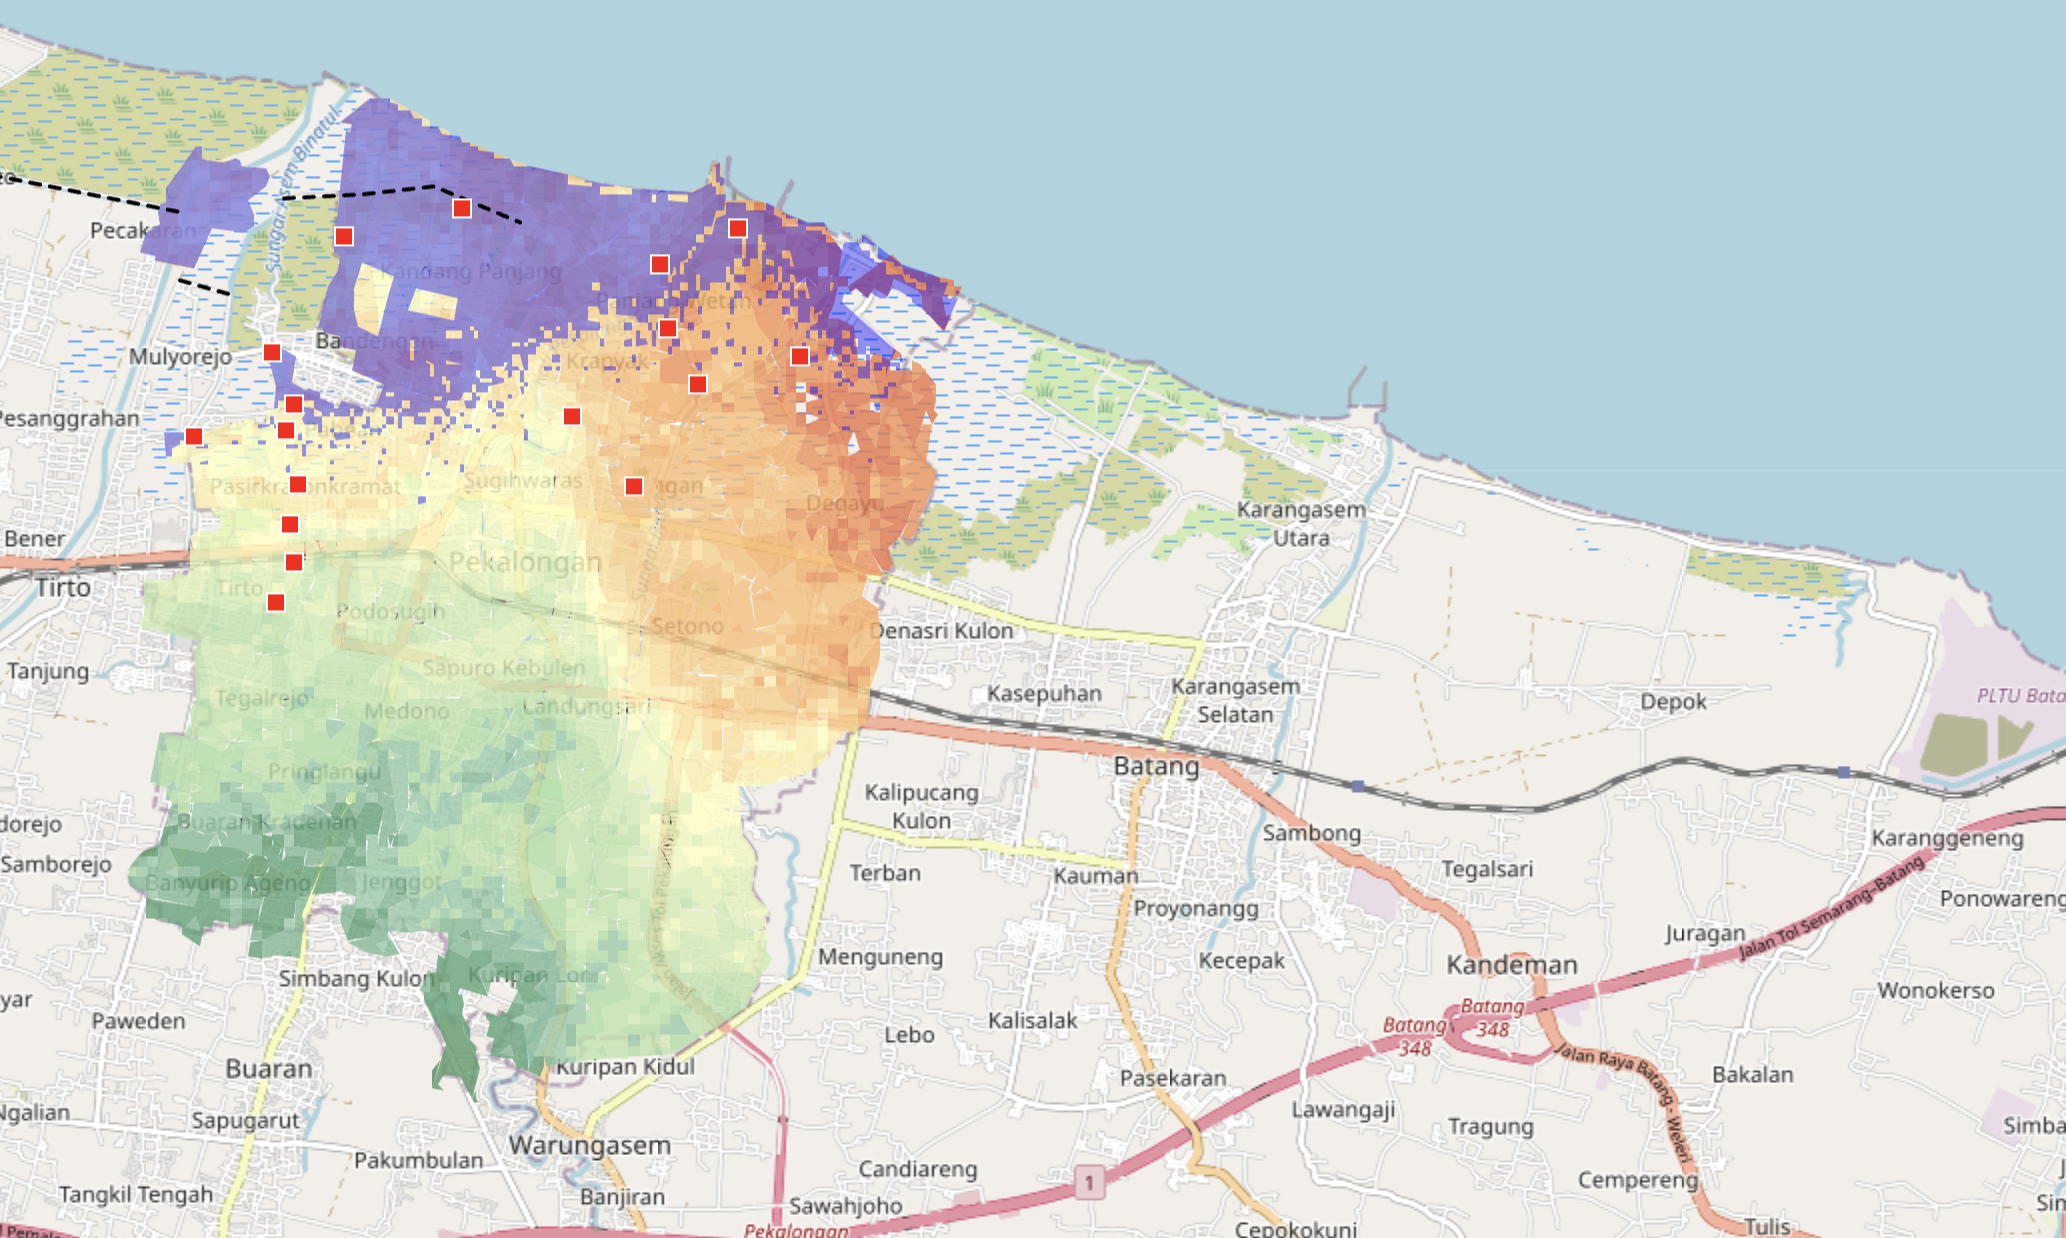Click the Wonokerso label
Screen dimensions: 2066x1238
click(1936, 991)
